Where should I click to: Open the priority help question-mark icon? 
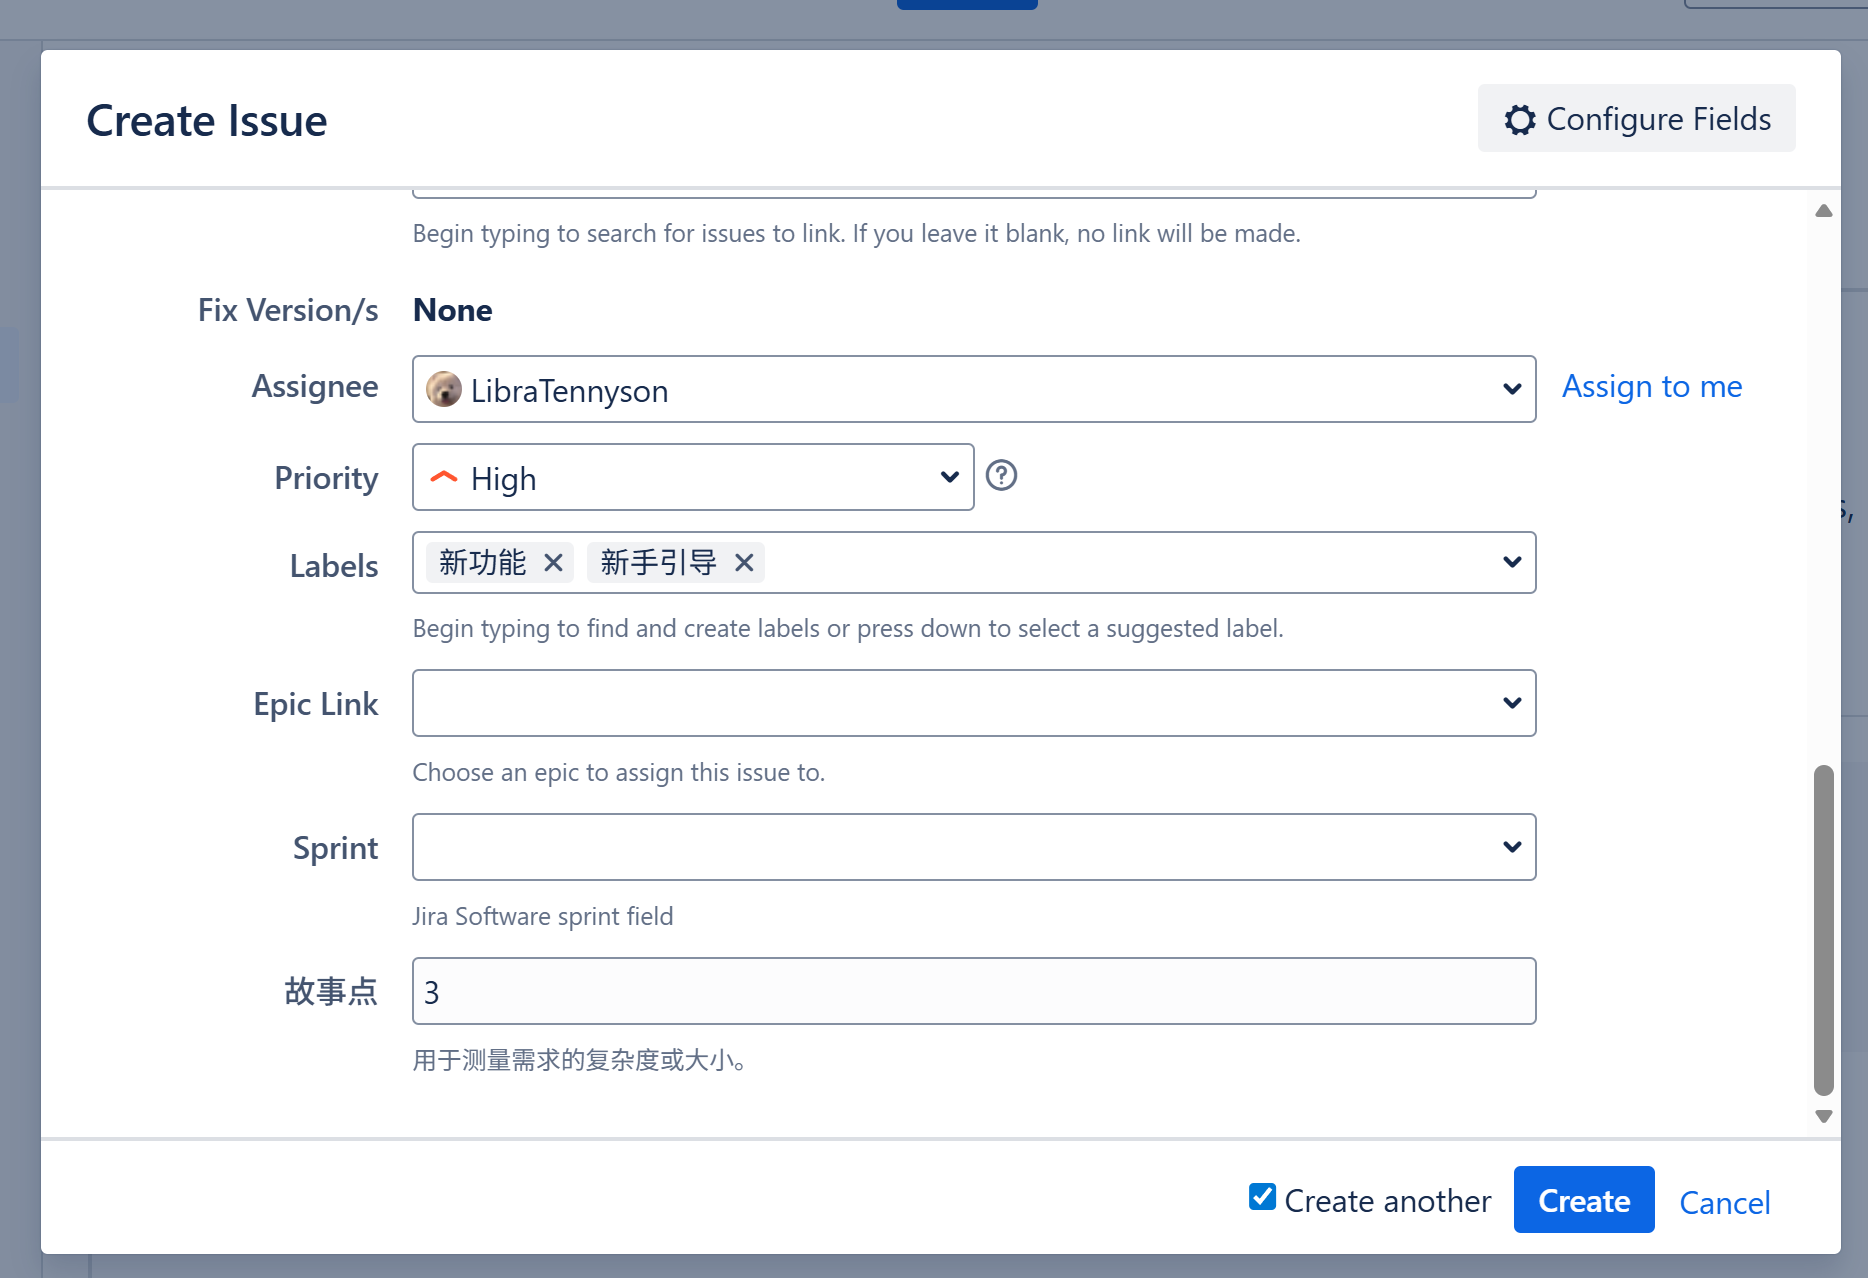[1001, 475]
